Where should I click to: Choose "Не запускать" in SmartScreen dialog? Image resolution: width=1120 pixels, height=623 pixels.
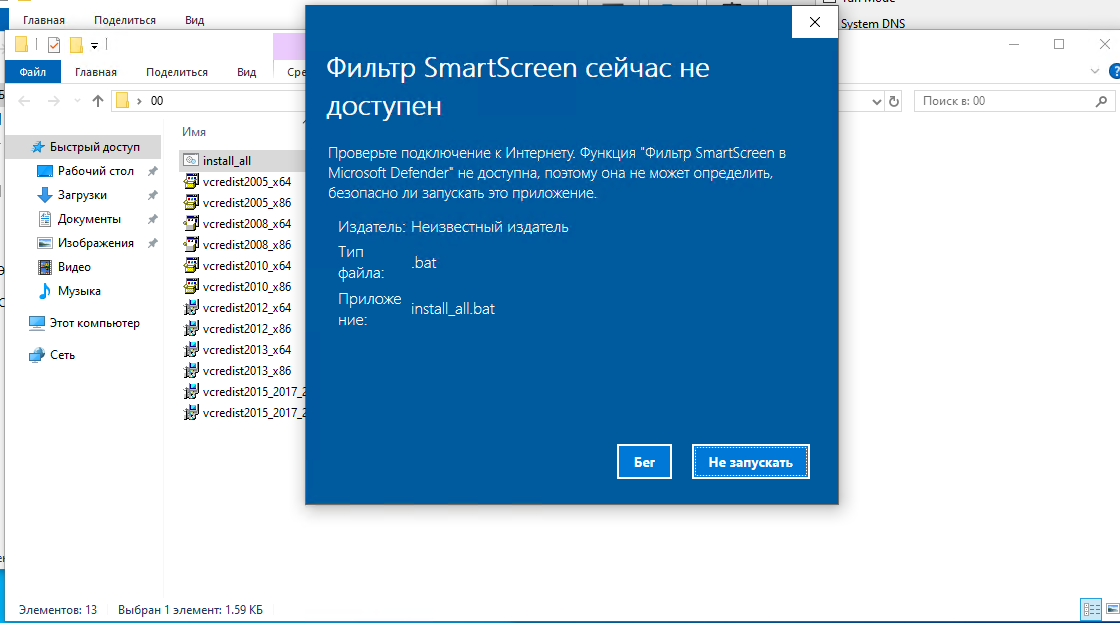click(x=750, y=462)
